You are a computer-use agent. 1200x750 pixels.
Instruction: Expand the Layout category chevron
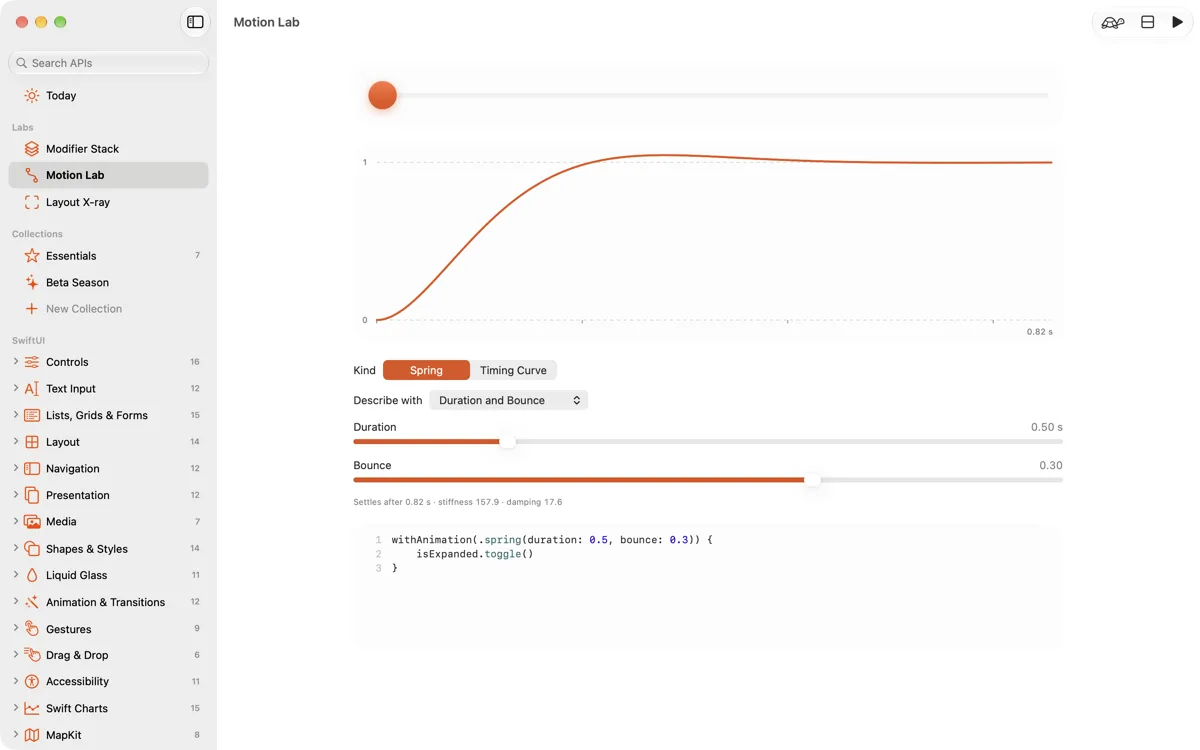15,442
